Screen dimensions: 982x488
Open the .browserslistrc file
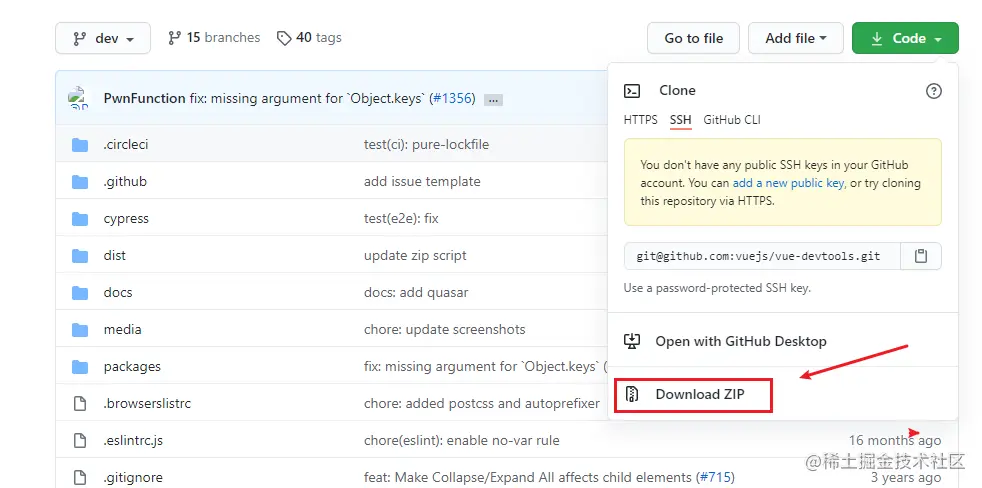[x=147, y=403]
